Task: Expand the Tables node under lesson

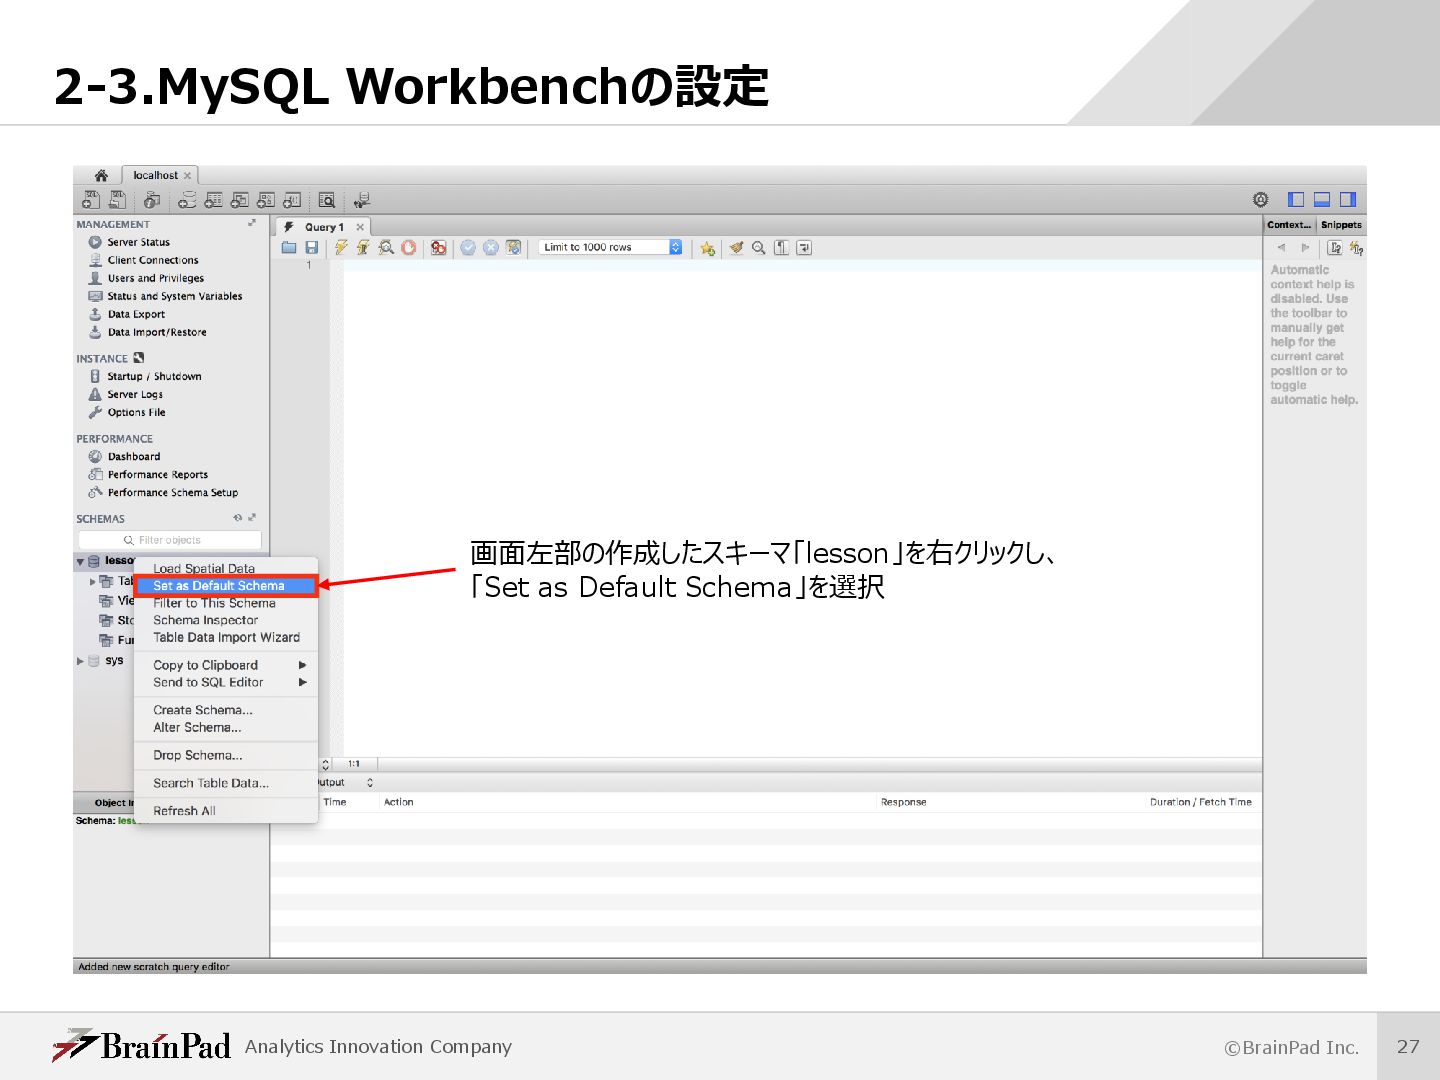Action: point(93,581)
